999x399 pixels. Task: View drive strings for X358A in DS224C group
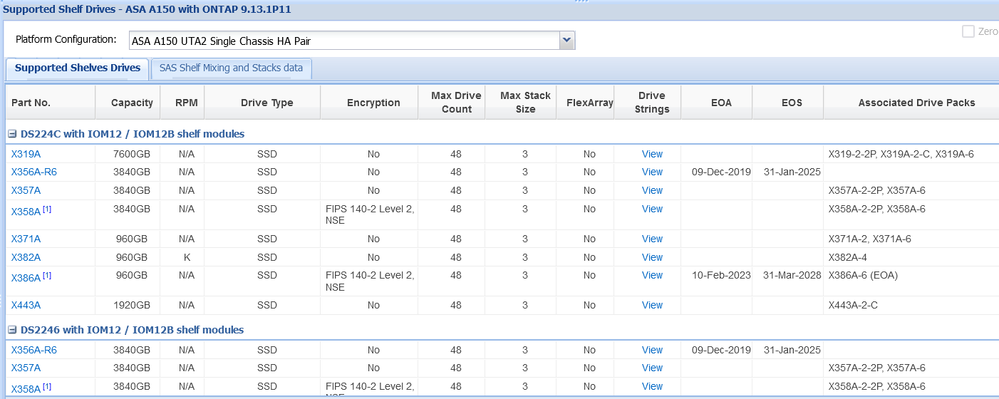(652, 208)
